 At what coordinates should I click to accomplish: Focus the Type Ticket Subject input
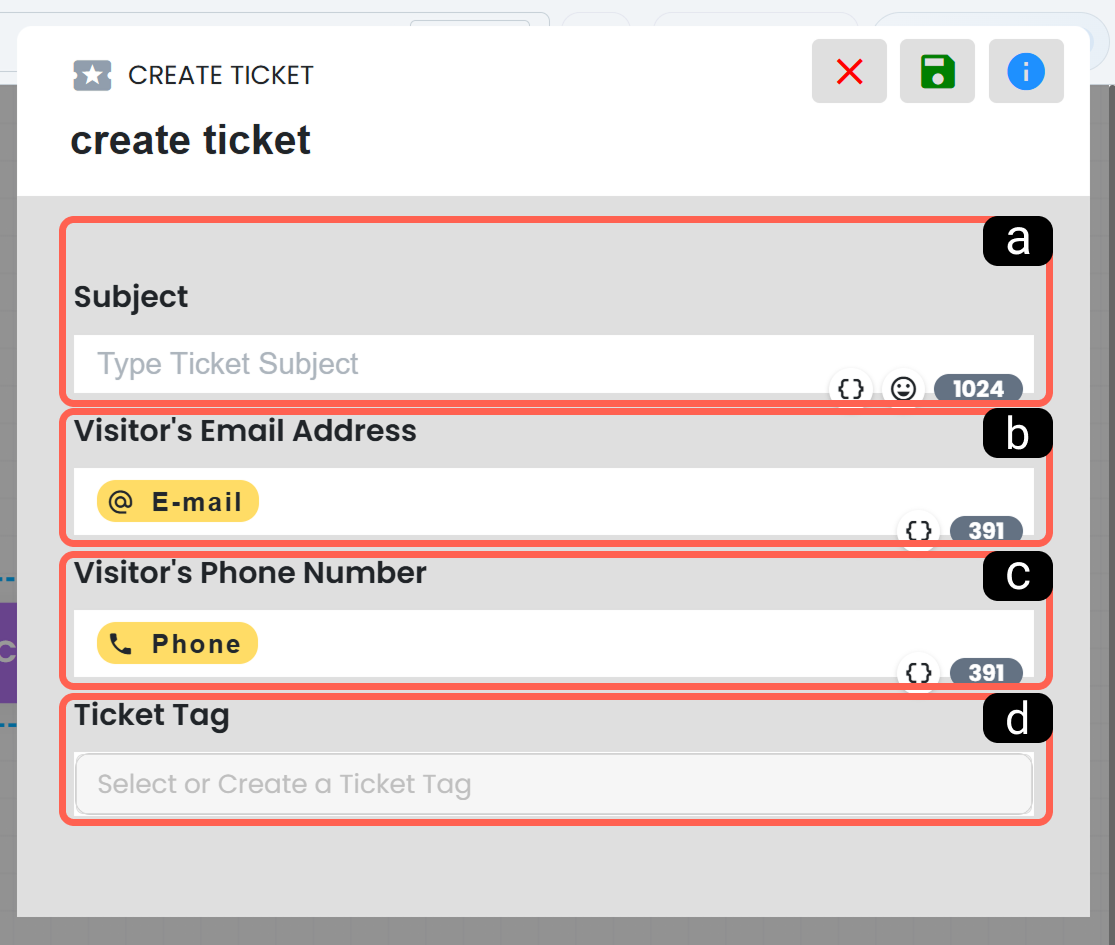click(554, 363)
